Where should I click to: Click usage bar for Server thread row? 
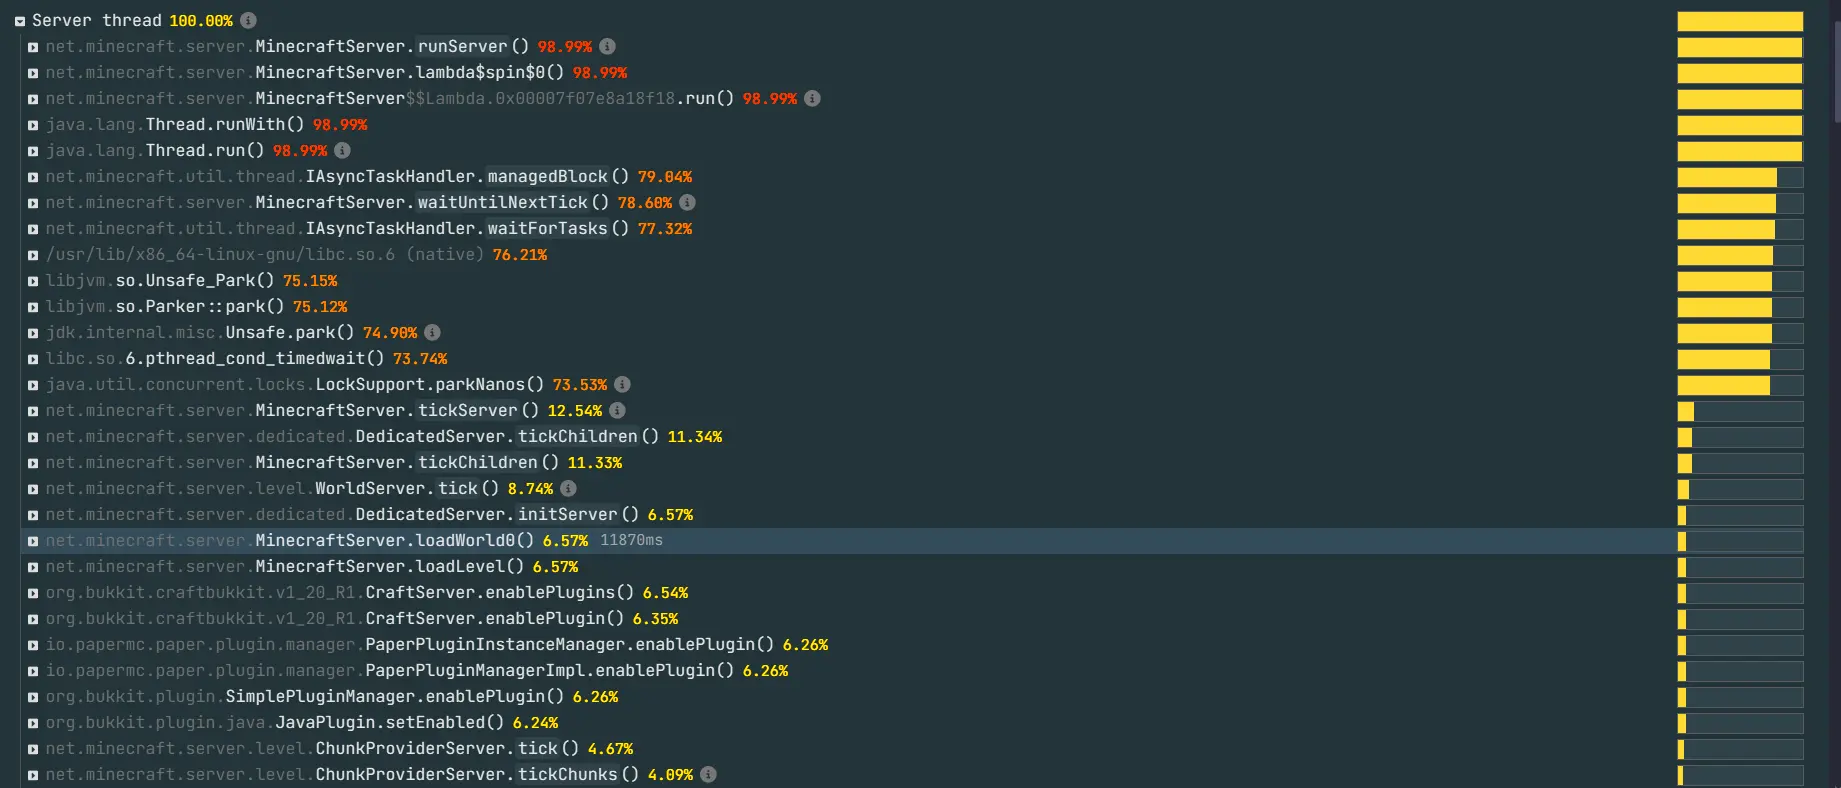point(1740,21)
